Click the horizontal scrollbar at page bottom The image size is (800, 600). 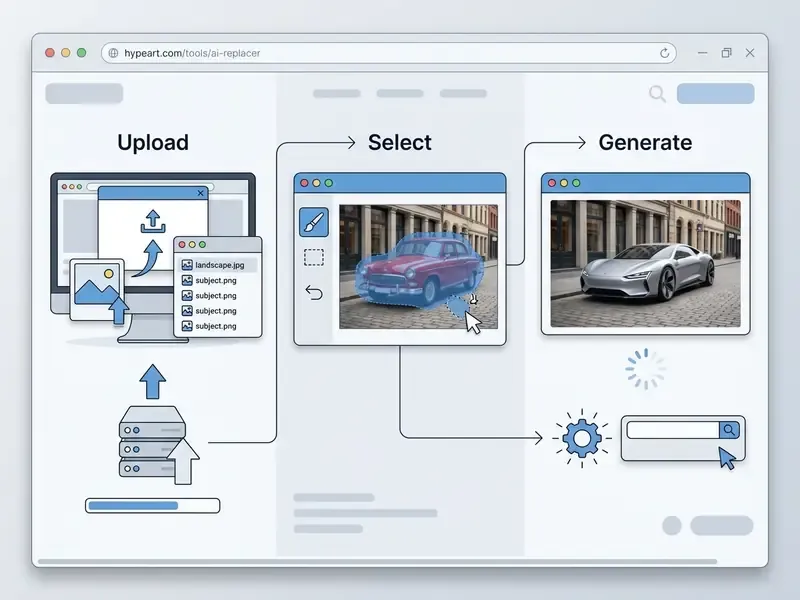(x=378, y=562)
